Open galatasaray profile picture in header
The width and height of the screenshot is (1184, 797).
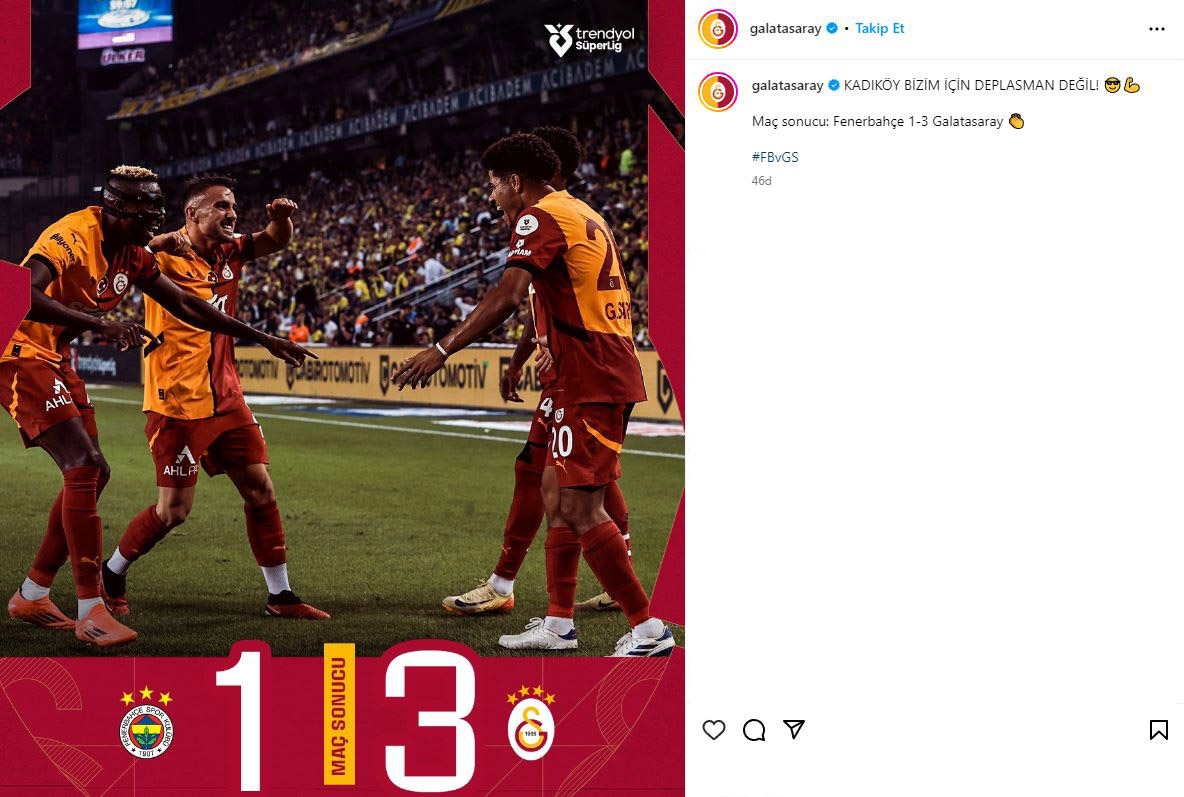pyautogui.click(x=718, y=29)
